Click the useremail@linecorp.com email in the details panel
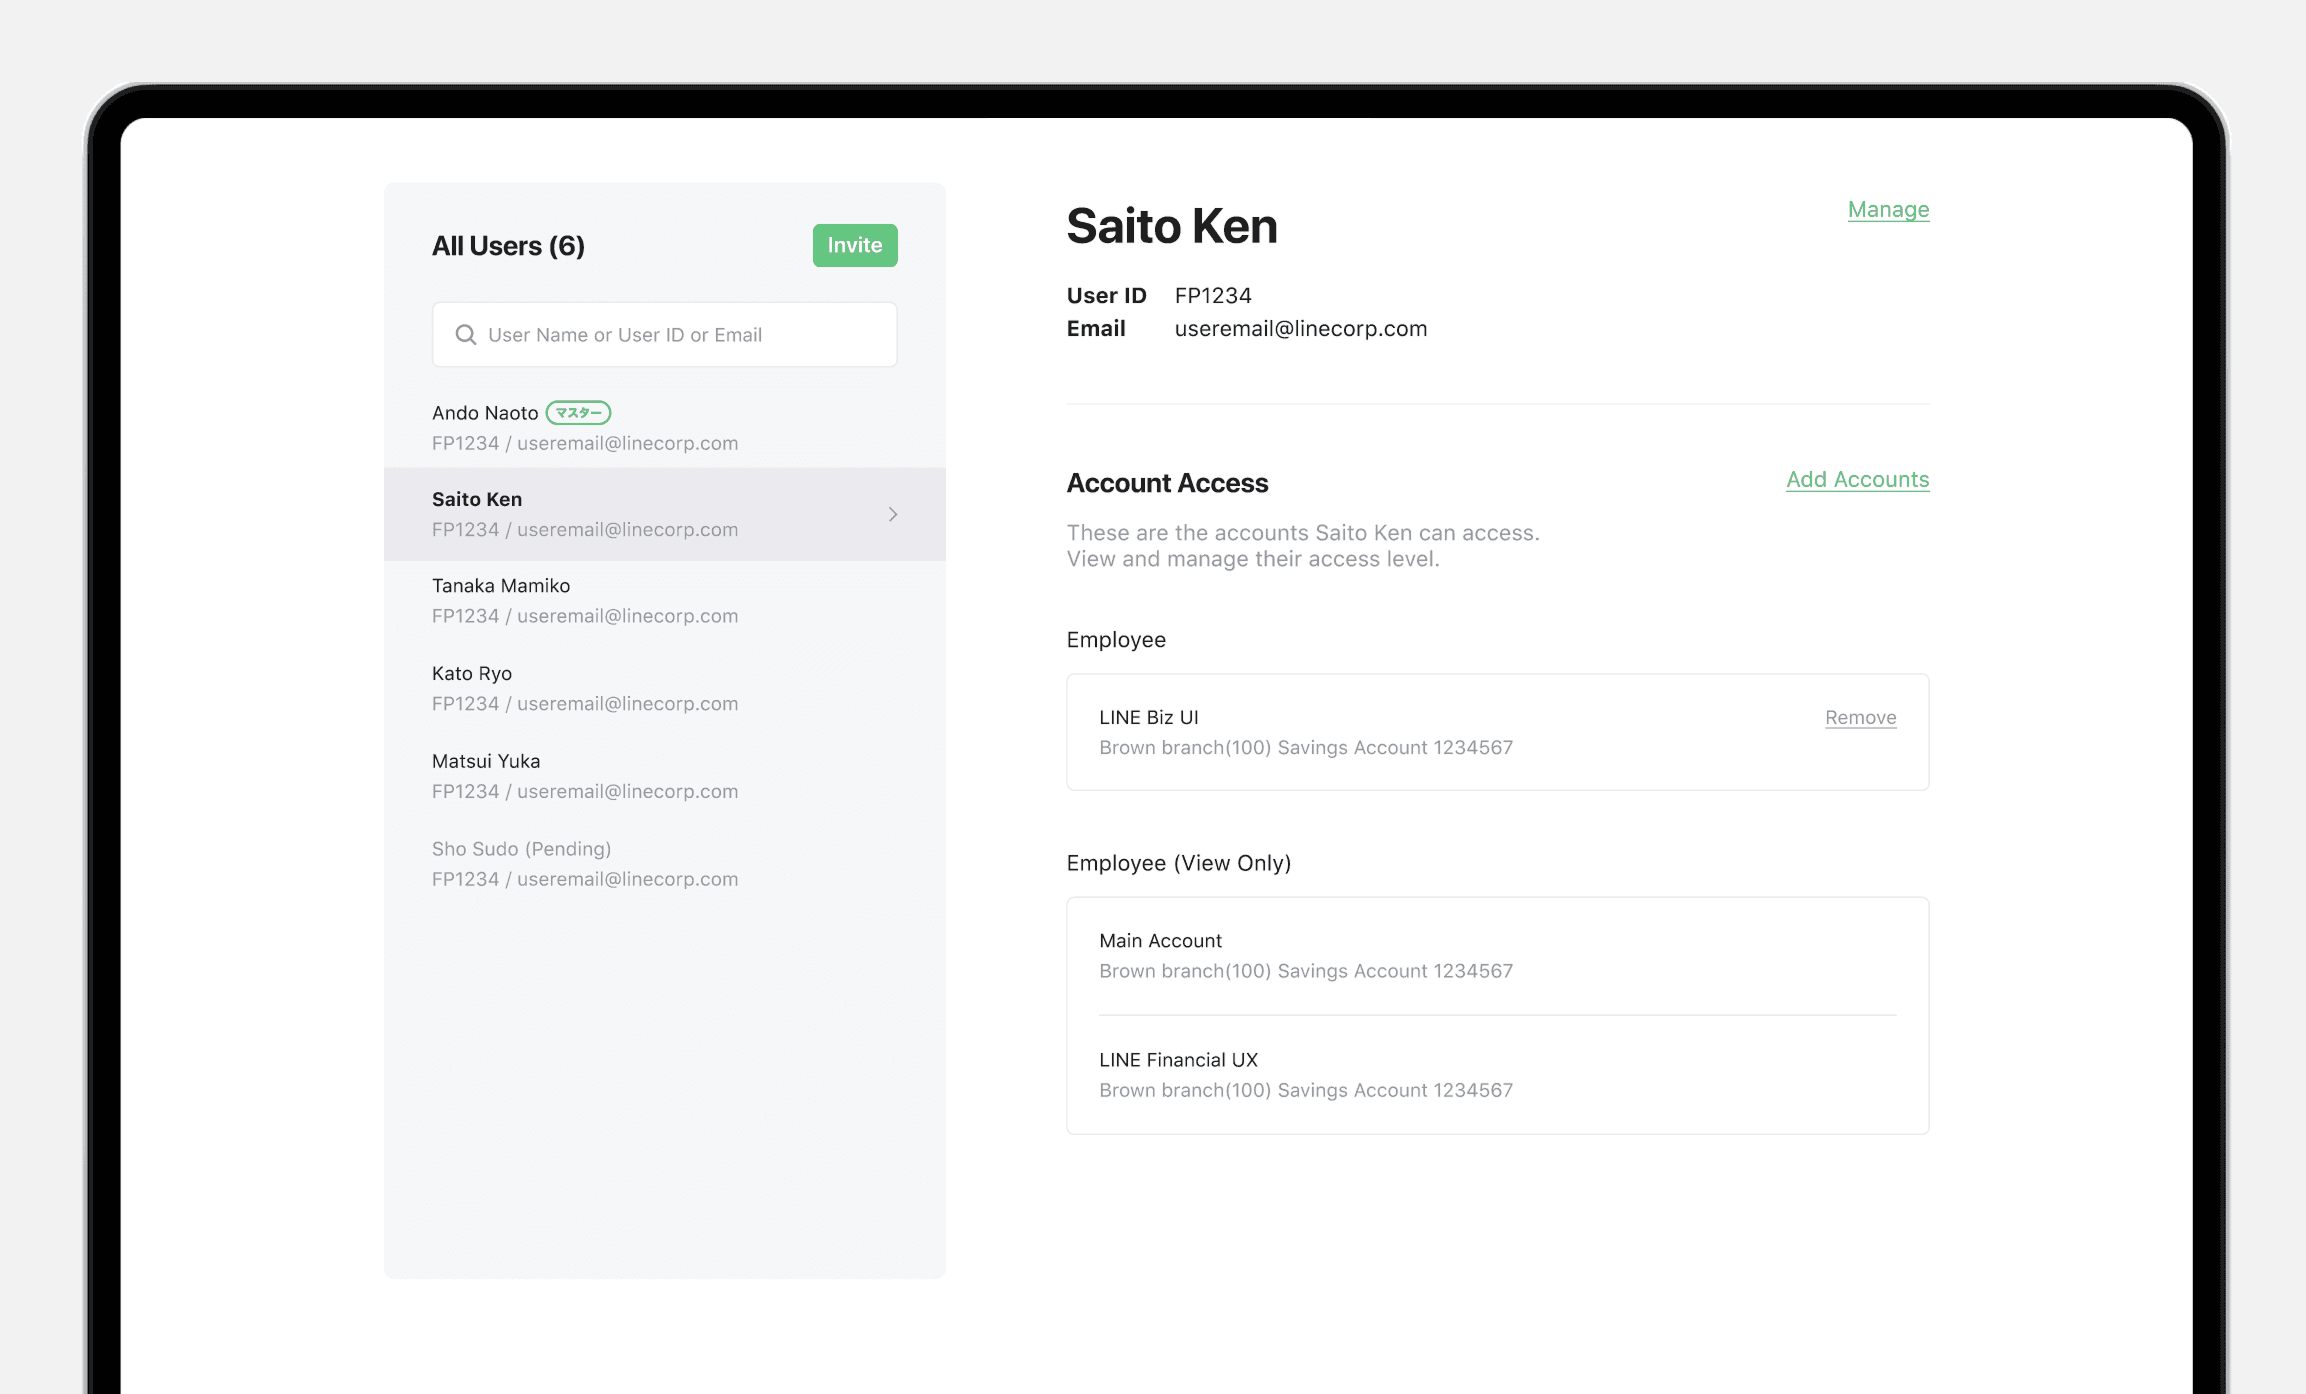The height and width of the screenshot is (1394, 2306). (x=1300, y=329)
